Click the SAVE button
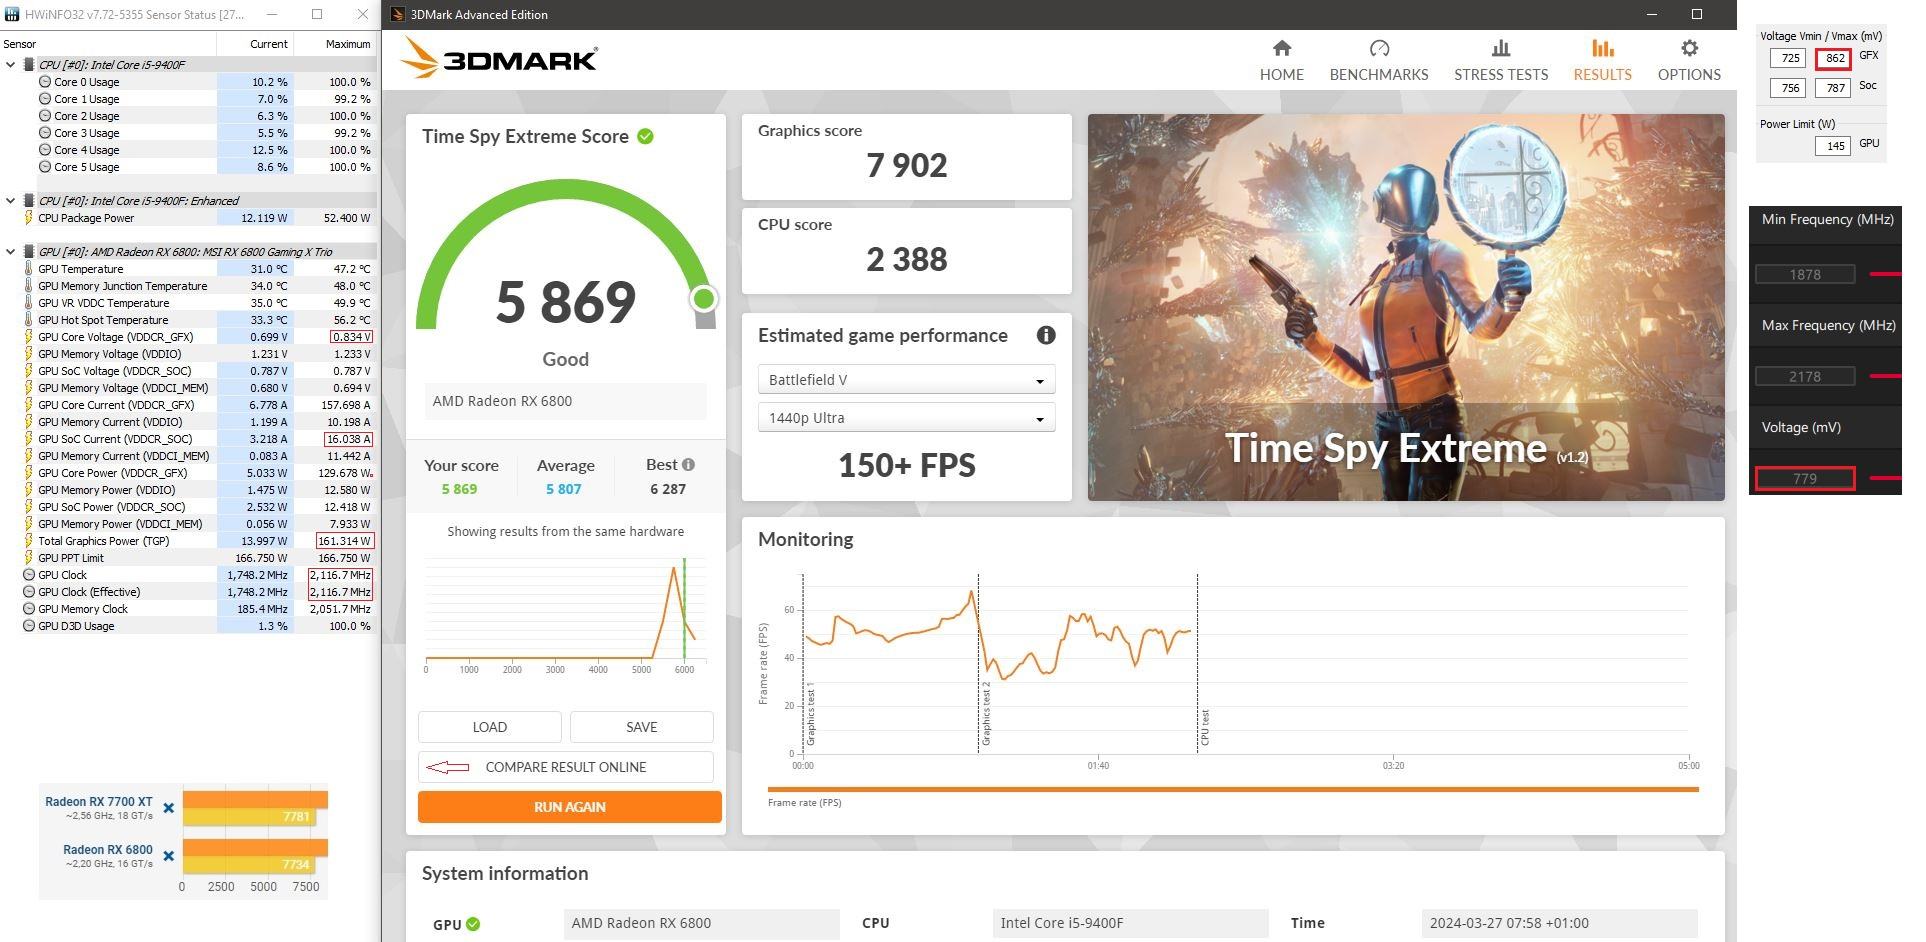The height and width of the screenshot is (942, 1926). [641, 727]
